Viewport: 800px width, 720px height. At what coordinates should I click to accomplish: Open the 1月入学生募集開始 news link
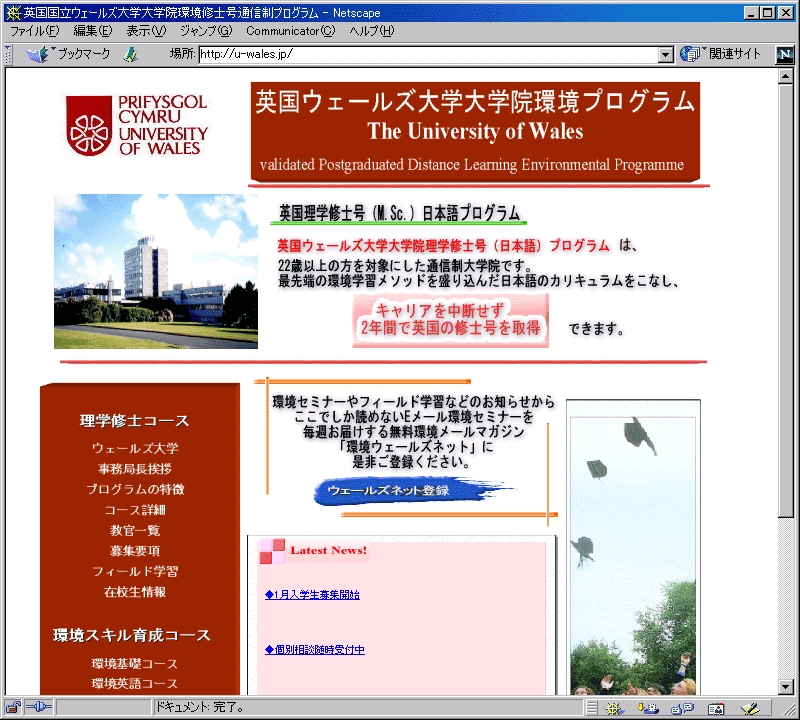(x=312, y=595)
